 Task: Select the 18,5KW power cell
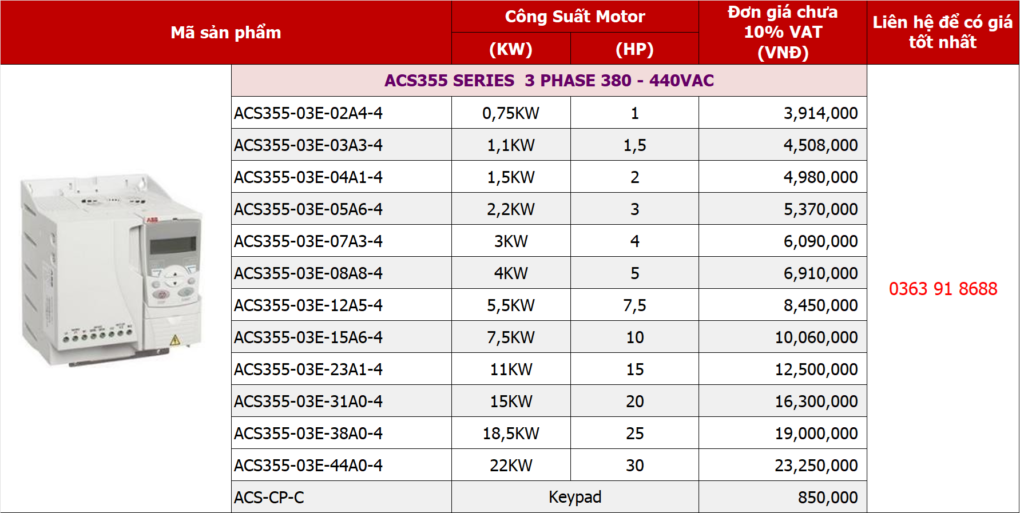point(510,433)
